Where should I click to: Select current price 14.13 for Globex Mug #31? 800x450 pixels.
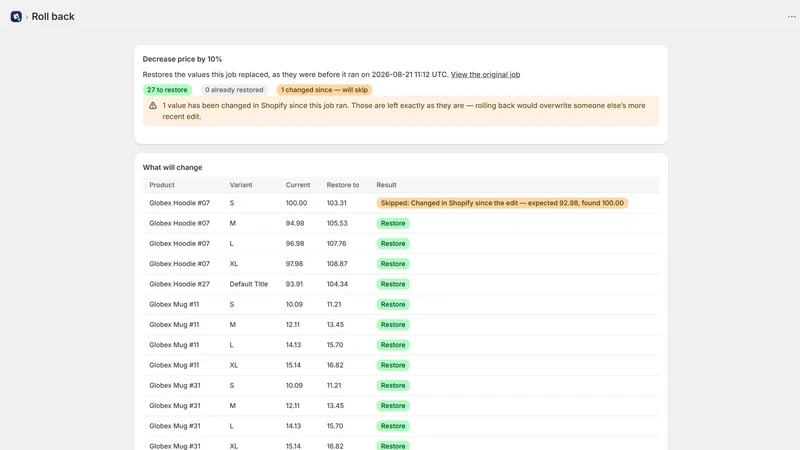(x=293, y=426)
